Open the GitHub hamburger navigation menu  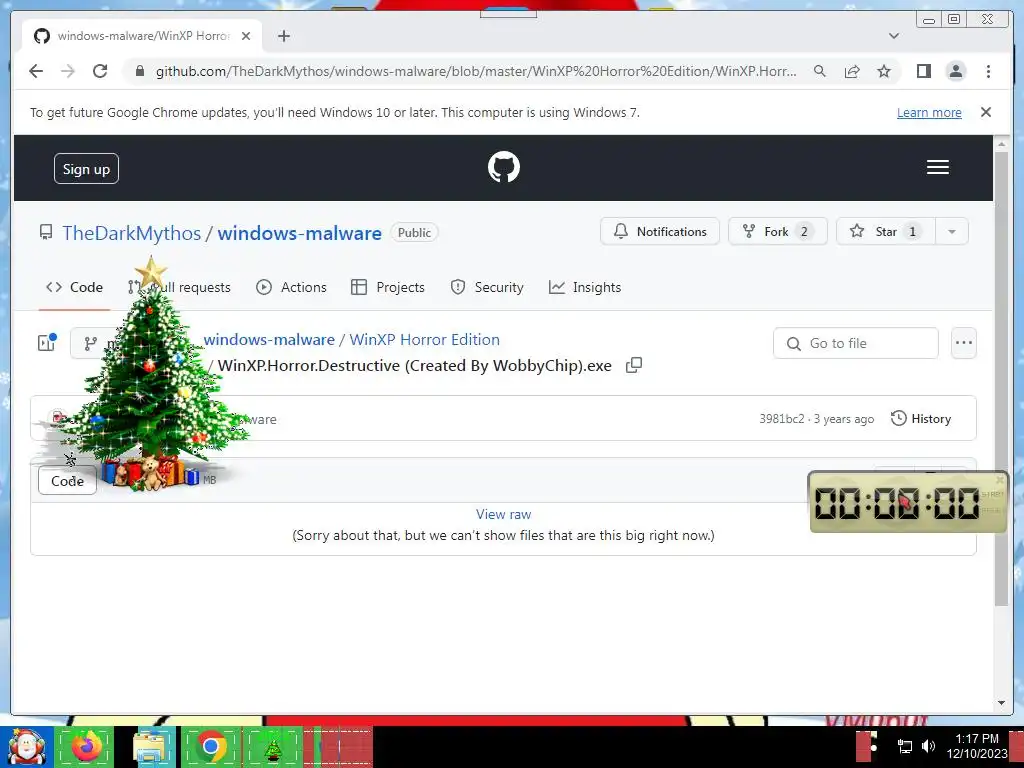937,167
